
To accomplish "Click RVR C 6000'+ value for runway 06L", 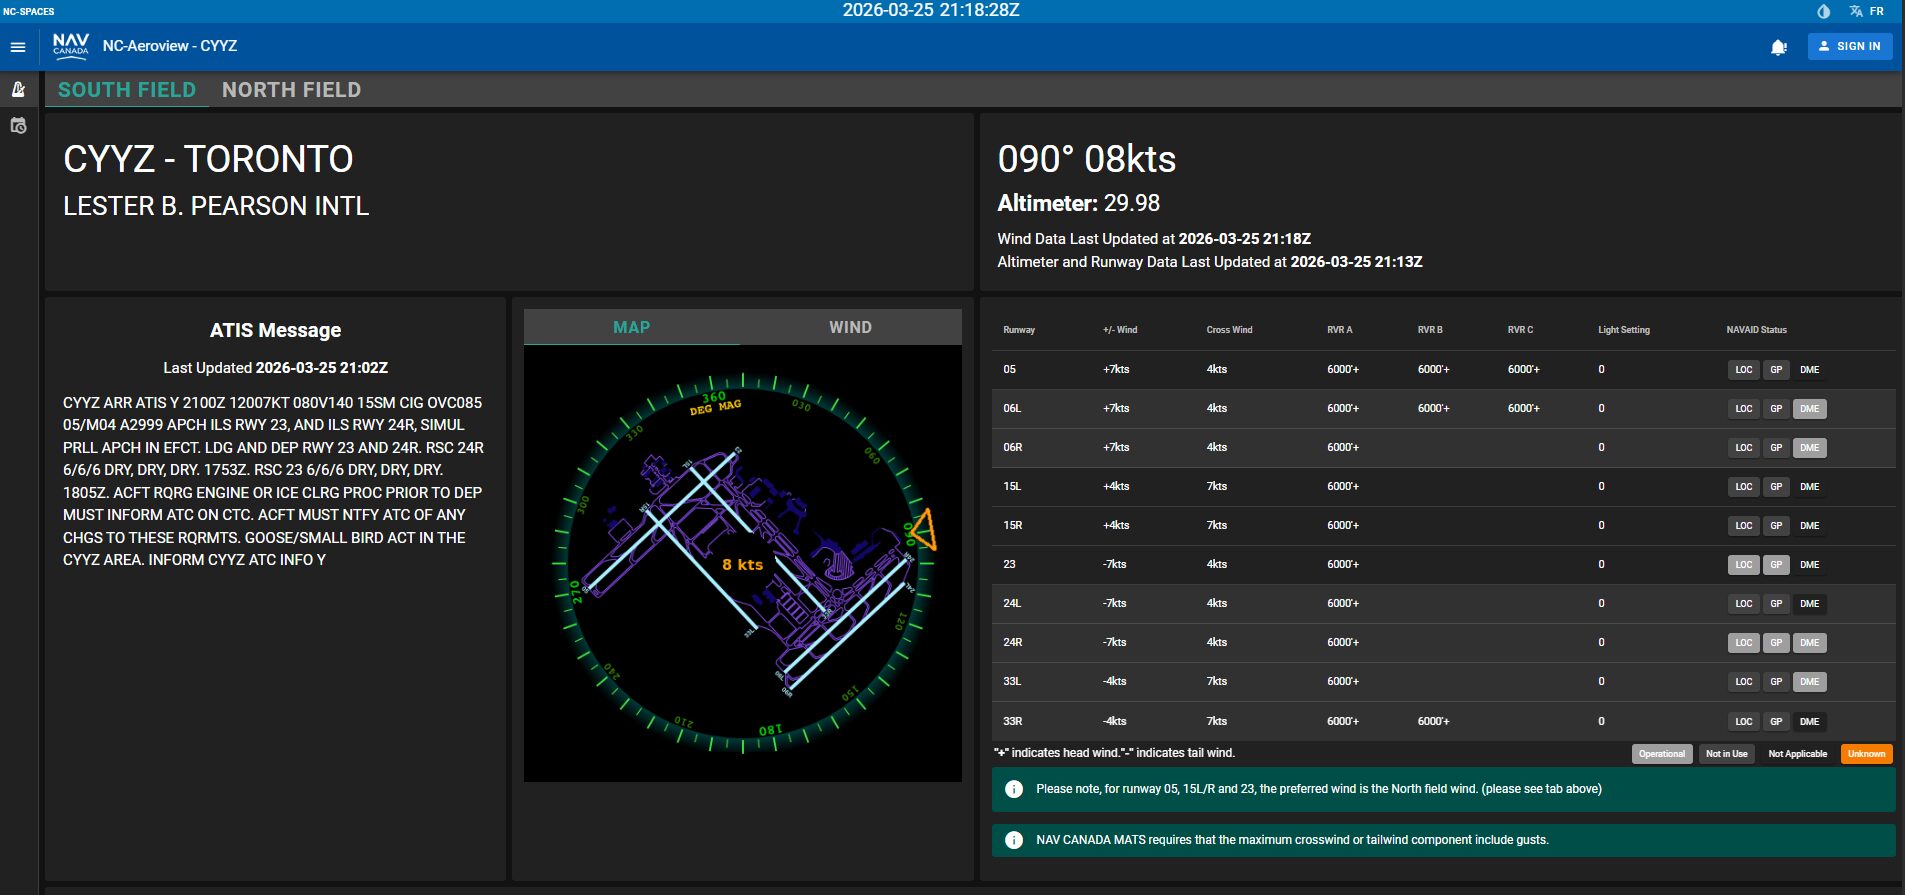I will (x=1524, y=409).
